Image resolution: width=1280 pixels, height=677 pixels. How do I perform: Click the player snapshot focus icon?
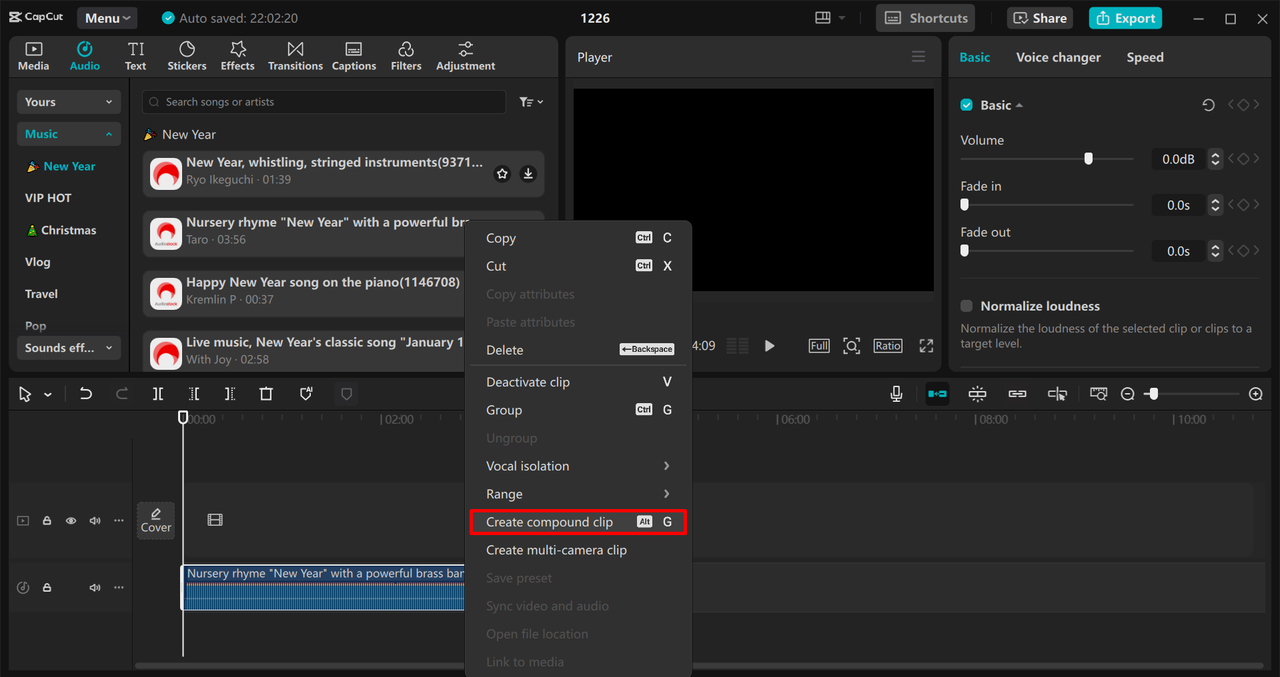(851, 346)
